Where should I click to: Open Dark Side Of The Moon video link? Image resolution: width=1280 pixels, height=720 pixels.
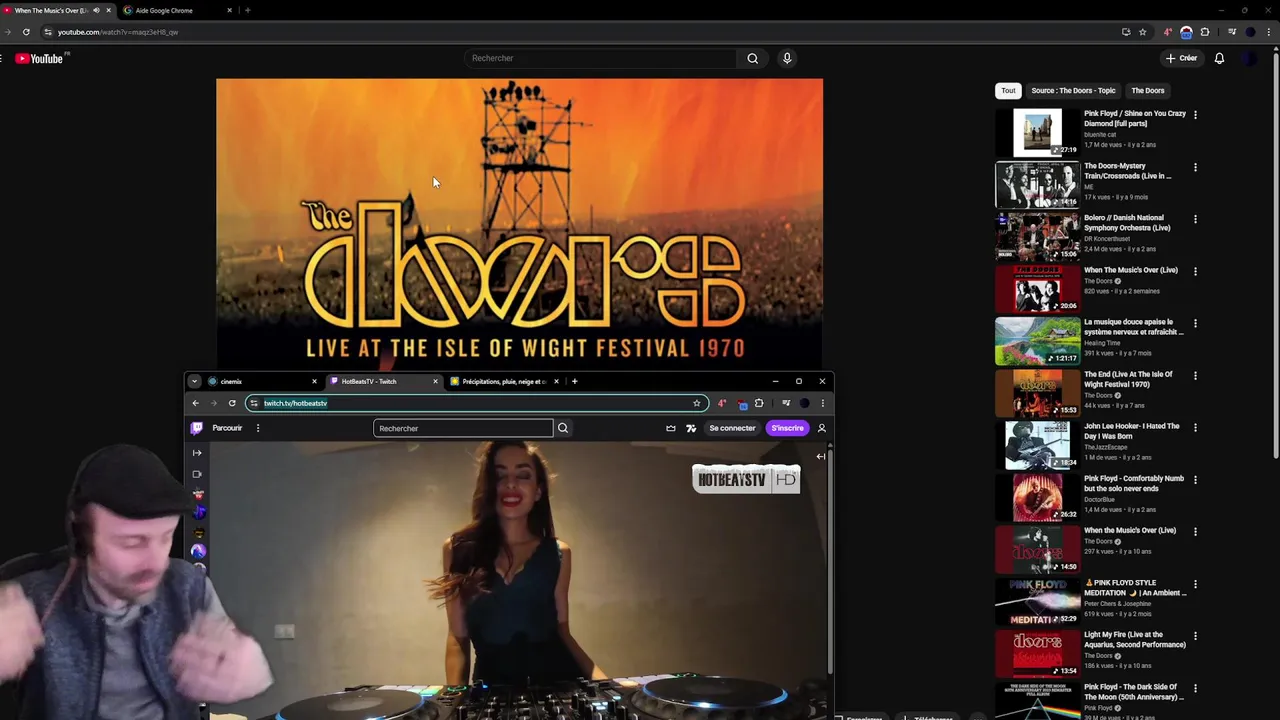(1134, 691)
